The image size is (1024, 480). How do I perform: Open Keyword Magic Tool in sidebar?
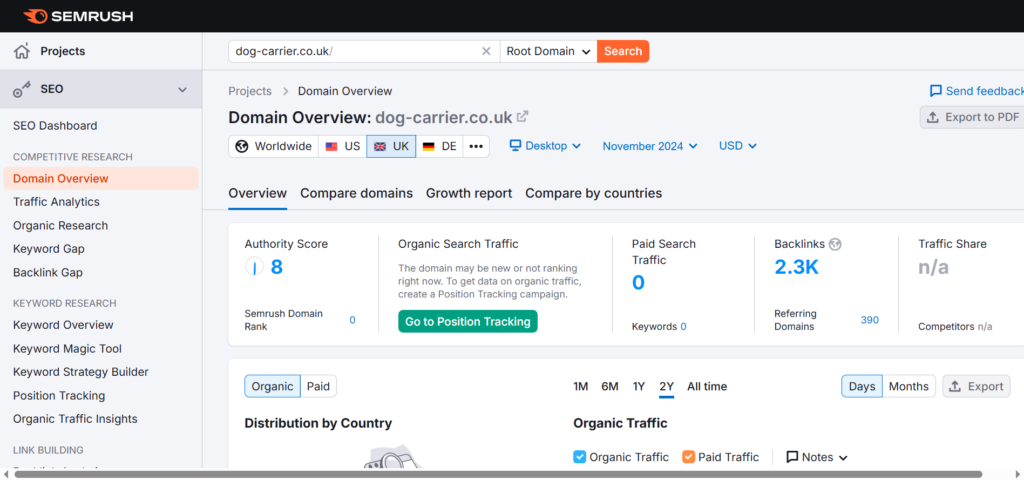tap(67, 348)
